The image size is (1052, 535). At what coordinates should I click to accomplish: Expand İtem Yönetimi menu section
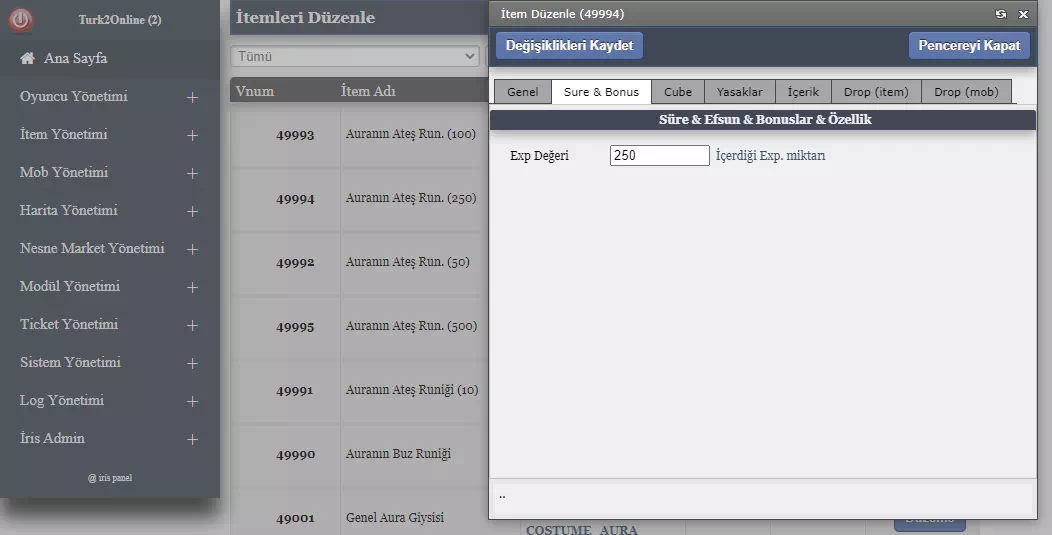coord(192,136)
